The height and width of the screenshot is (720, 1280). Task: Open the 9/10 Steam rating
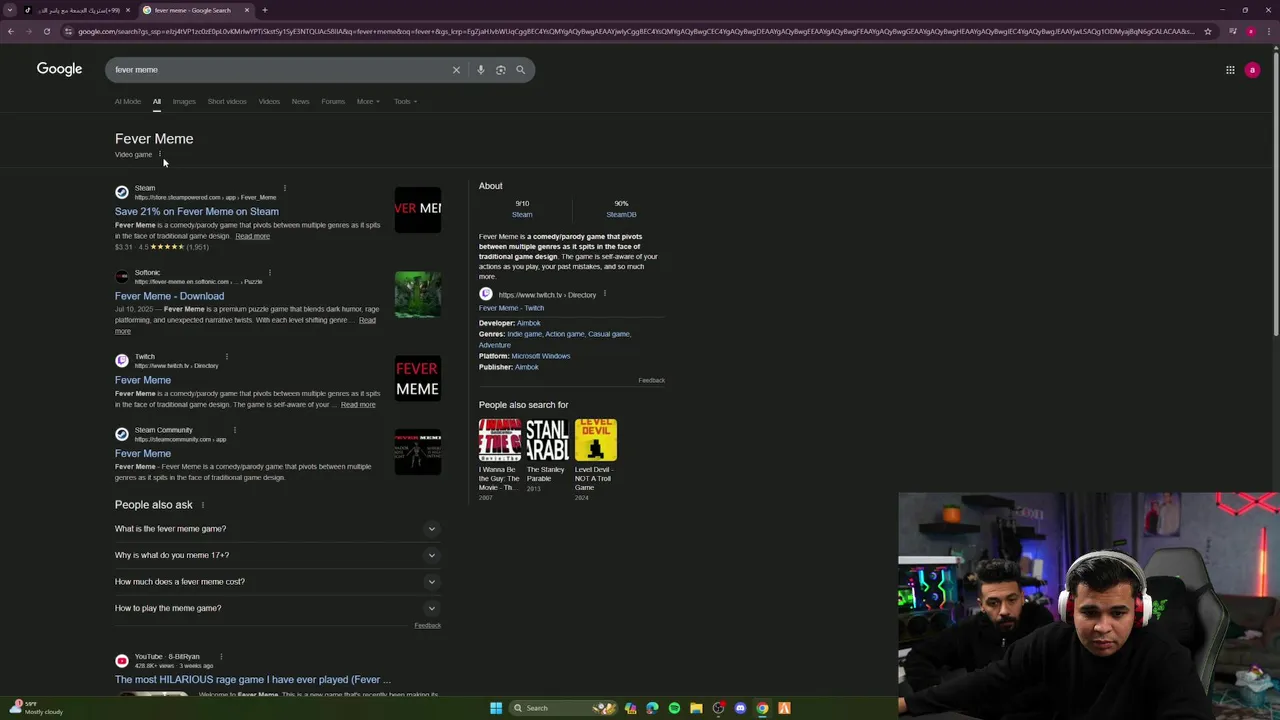[x=522, y=208]
